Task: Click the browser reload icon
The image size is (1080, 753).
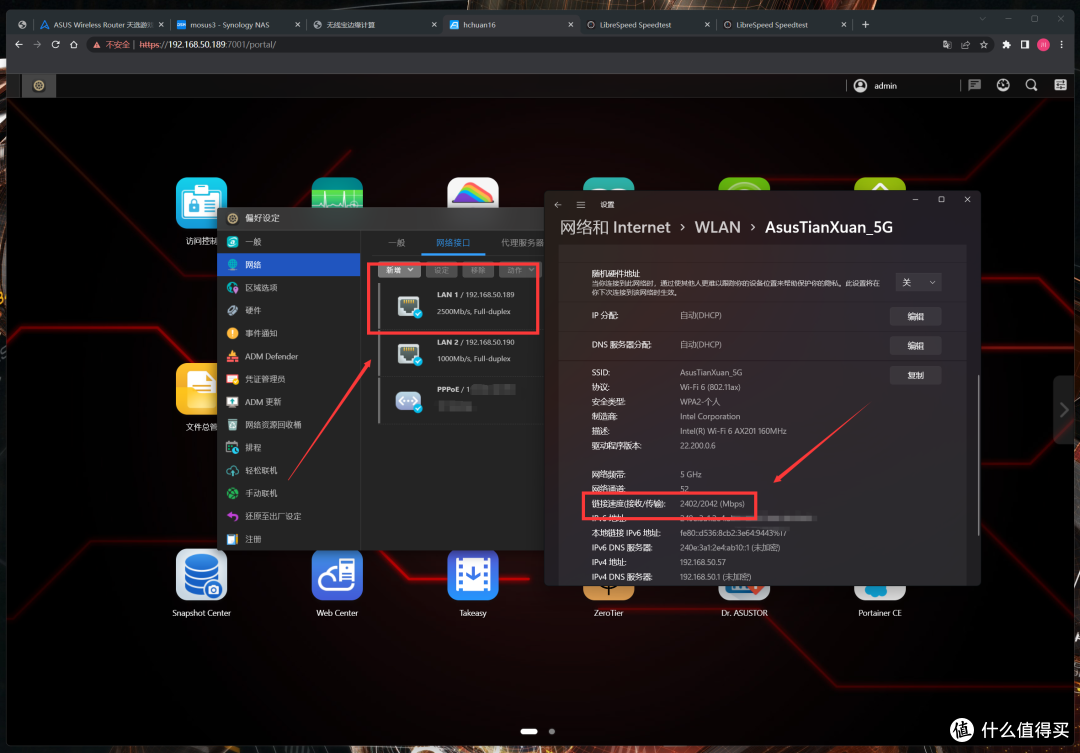Action: [55, 44]
